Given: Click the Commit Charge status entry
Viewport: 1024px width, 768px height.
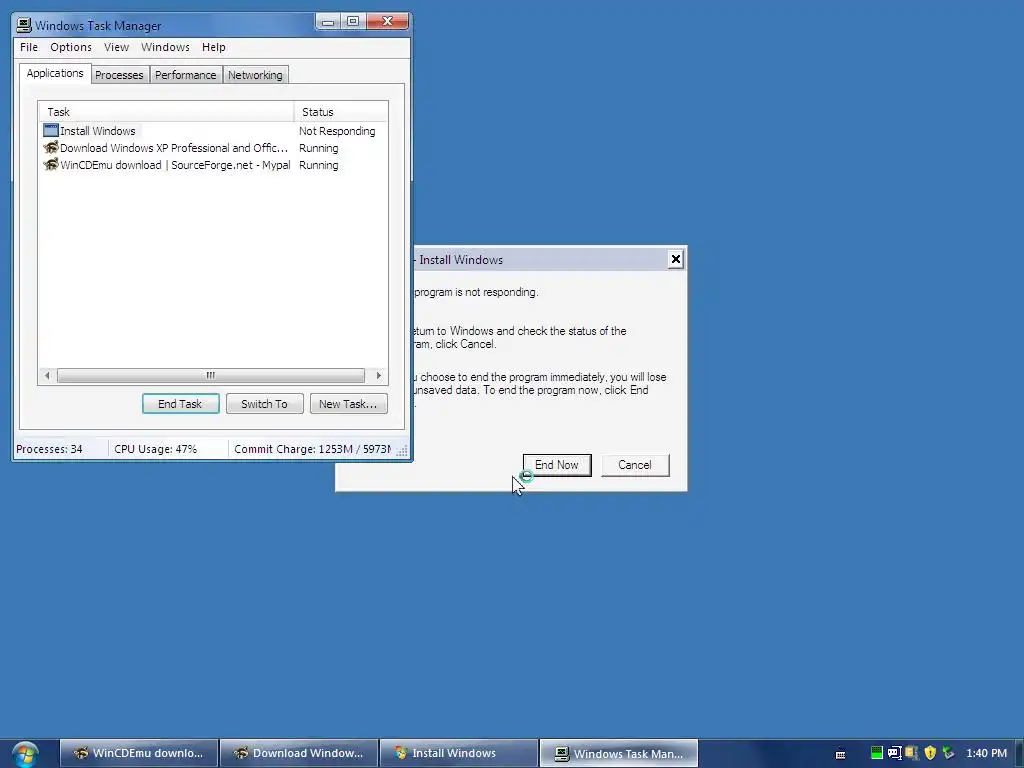Looking at the screenshot, I should (x=312, y=449).
